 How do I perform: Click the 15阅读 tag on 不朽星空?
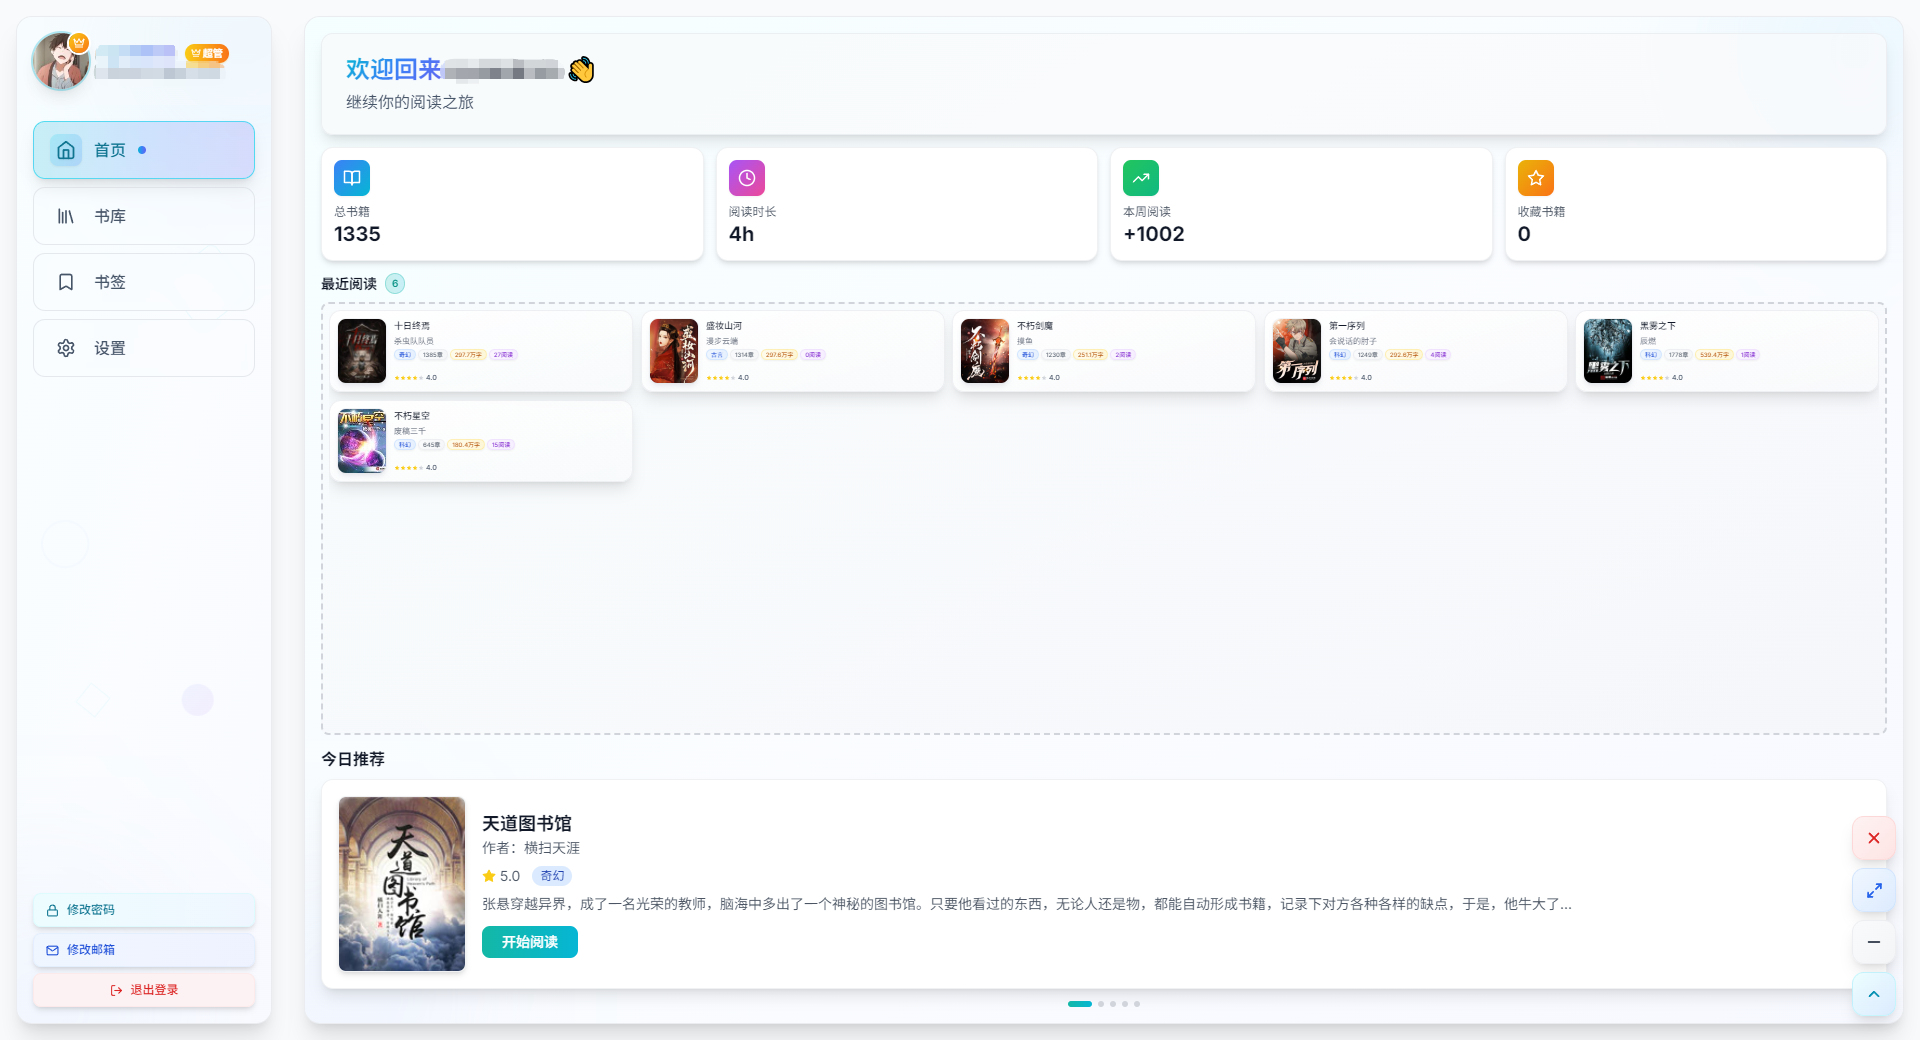point(501,445)
